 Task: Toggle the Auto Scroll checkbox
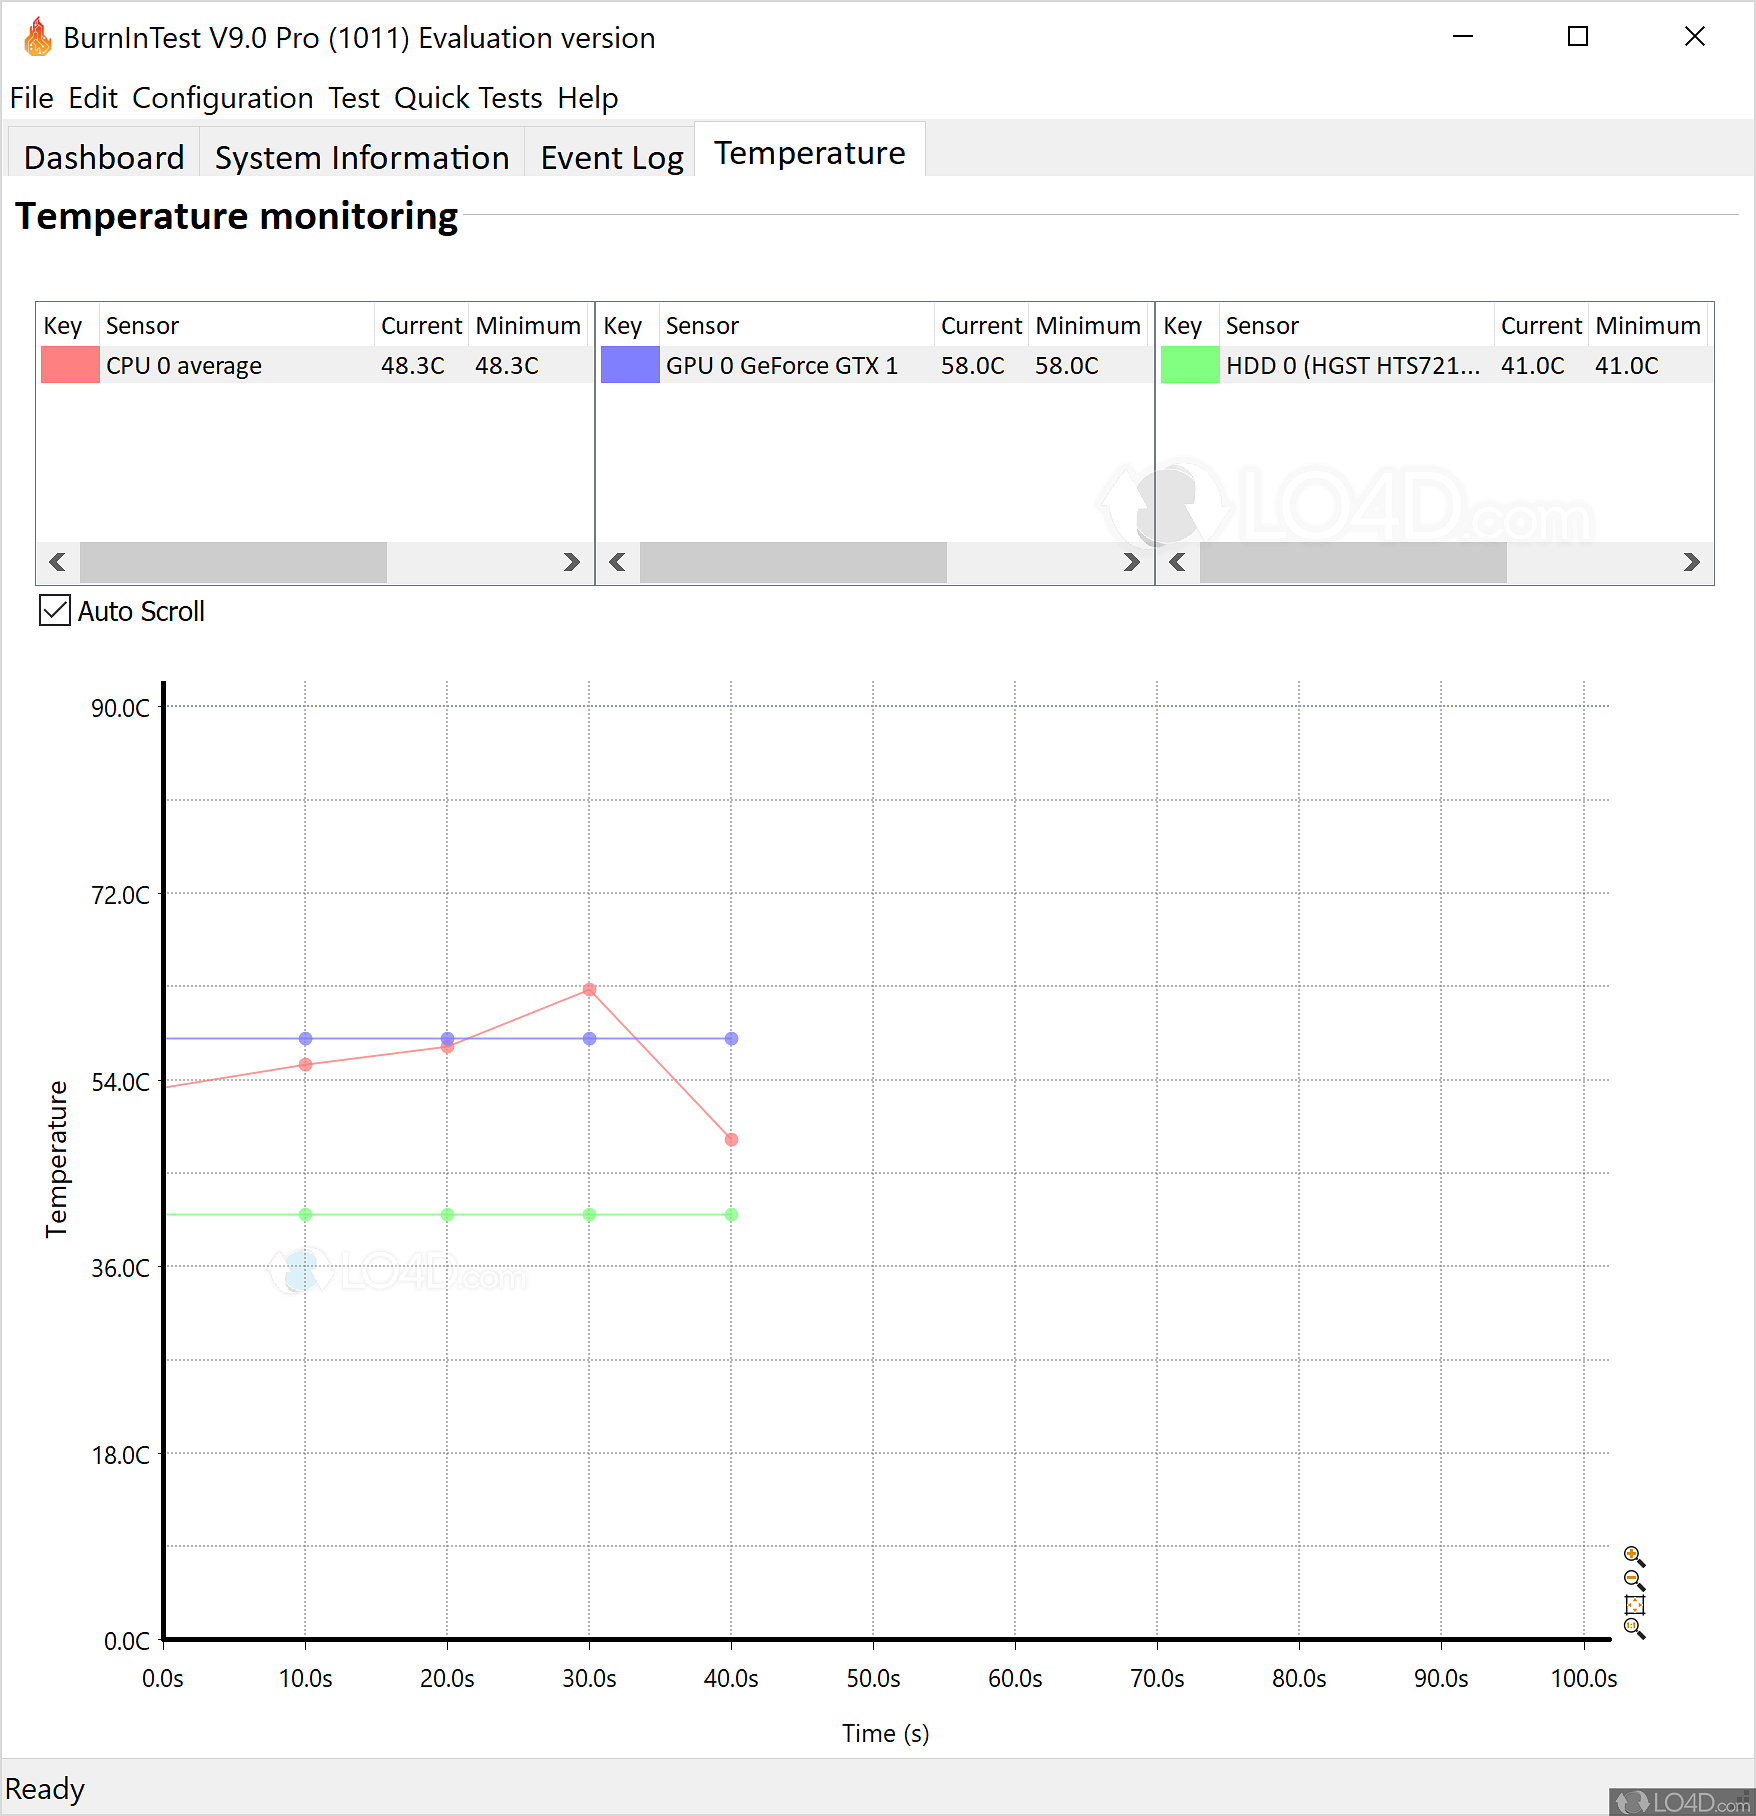click(x=54, y=611)
